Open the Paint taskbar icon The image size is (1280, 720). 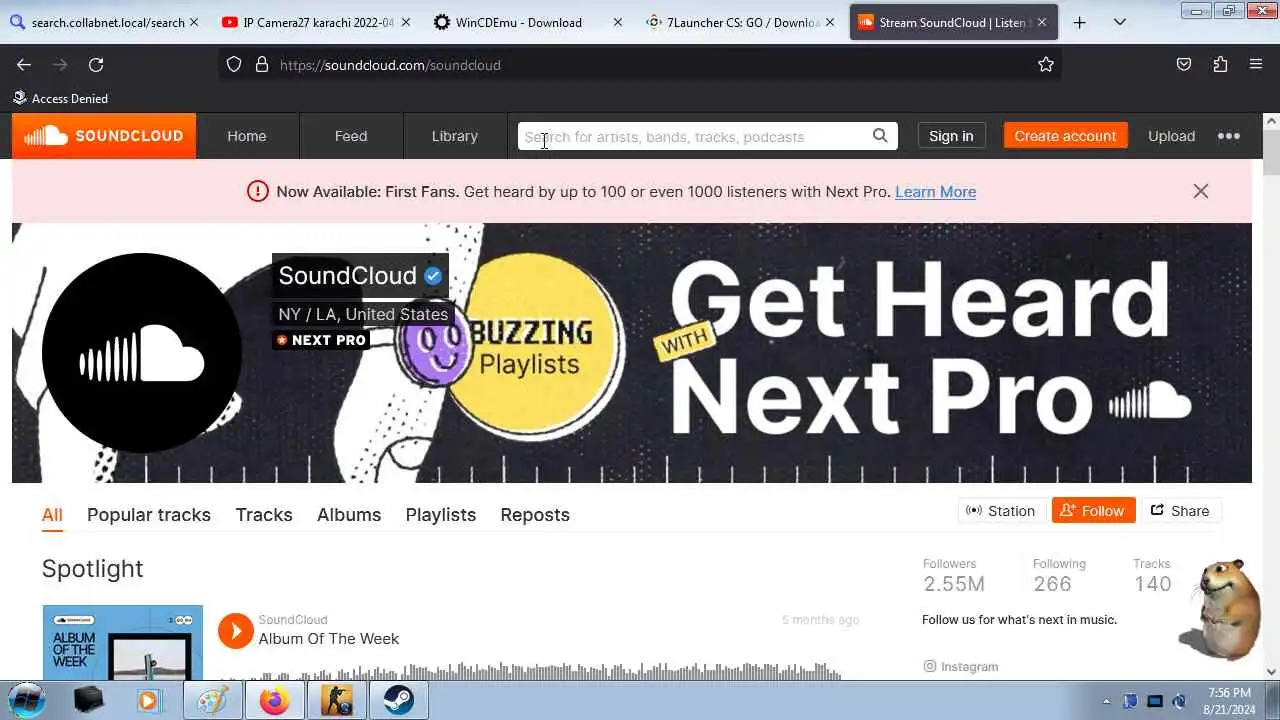tap(212, 700)
